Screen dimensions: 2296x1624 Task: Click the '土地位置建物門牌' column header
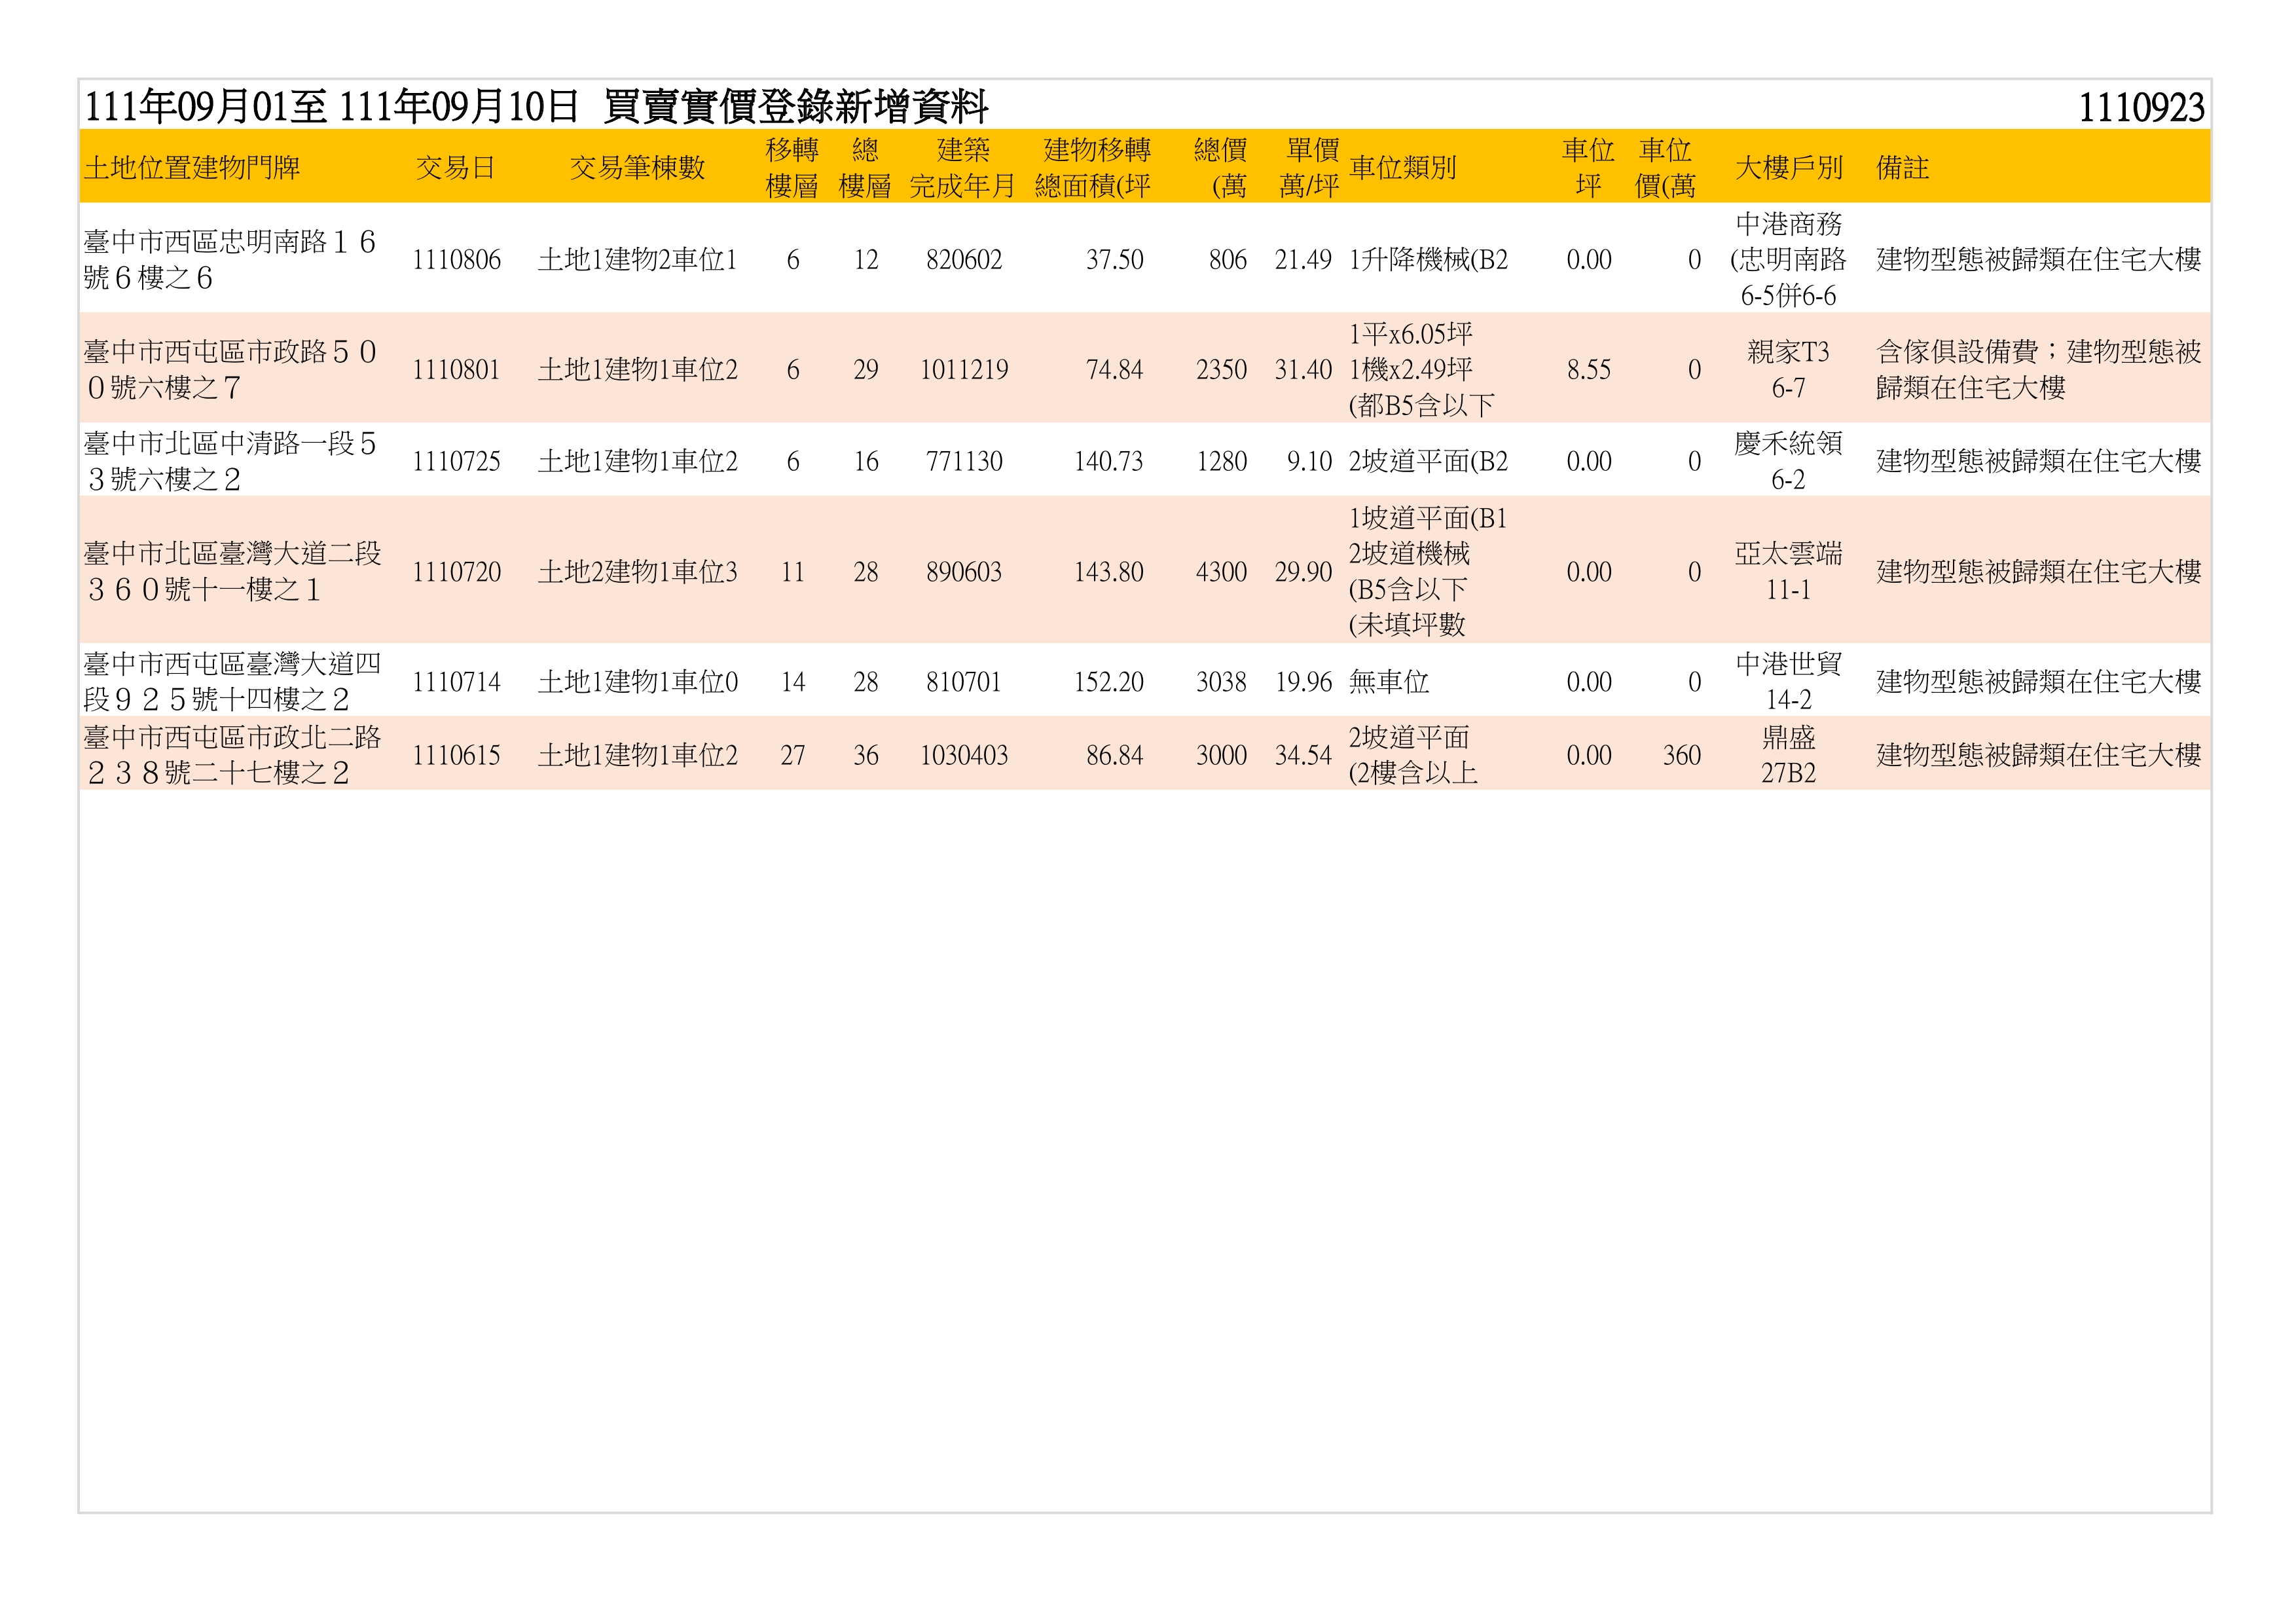pyautogui.click(x=192, y=167)
